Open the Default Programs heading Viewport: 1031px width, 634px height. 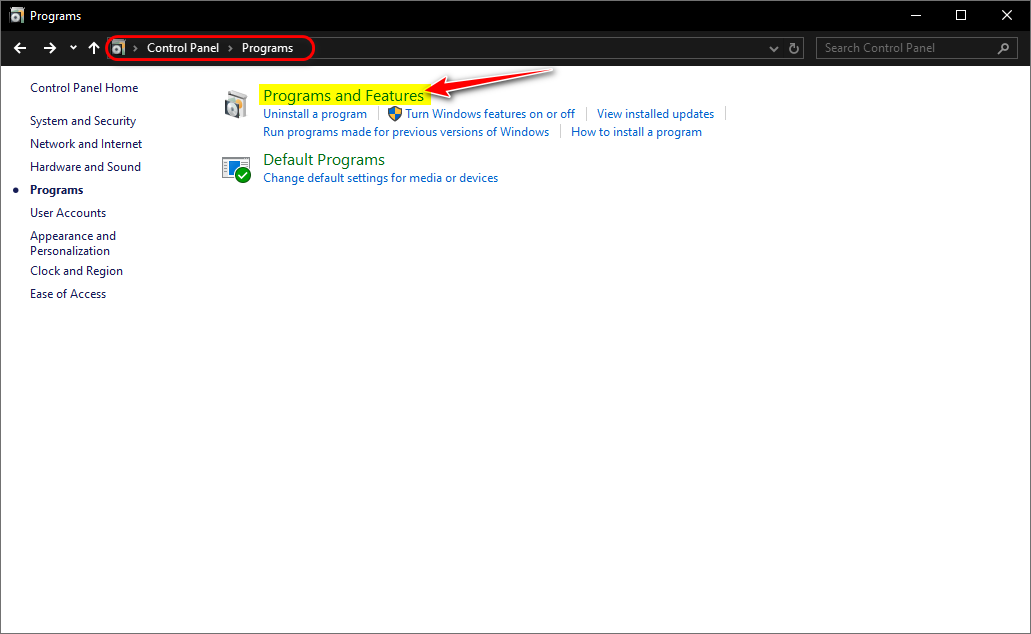(324, 160)
